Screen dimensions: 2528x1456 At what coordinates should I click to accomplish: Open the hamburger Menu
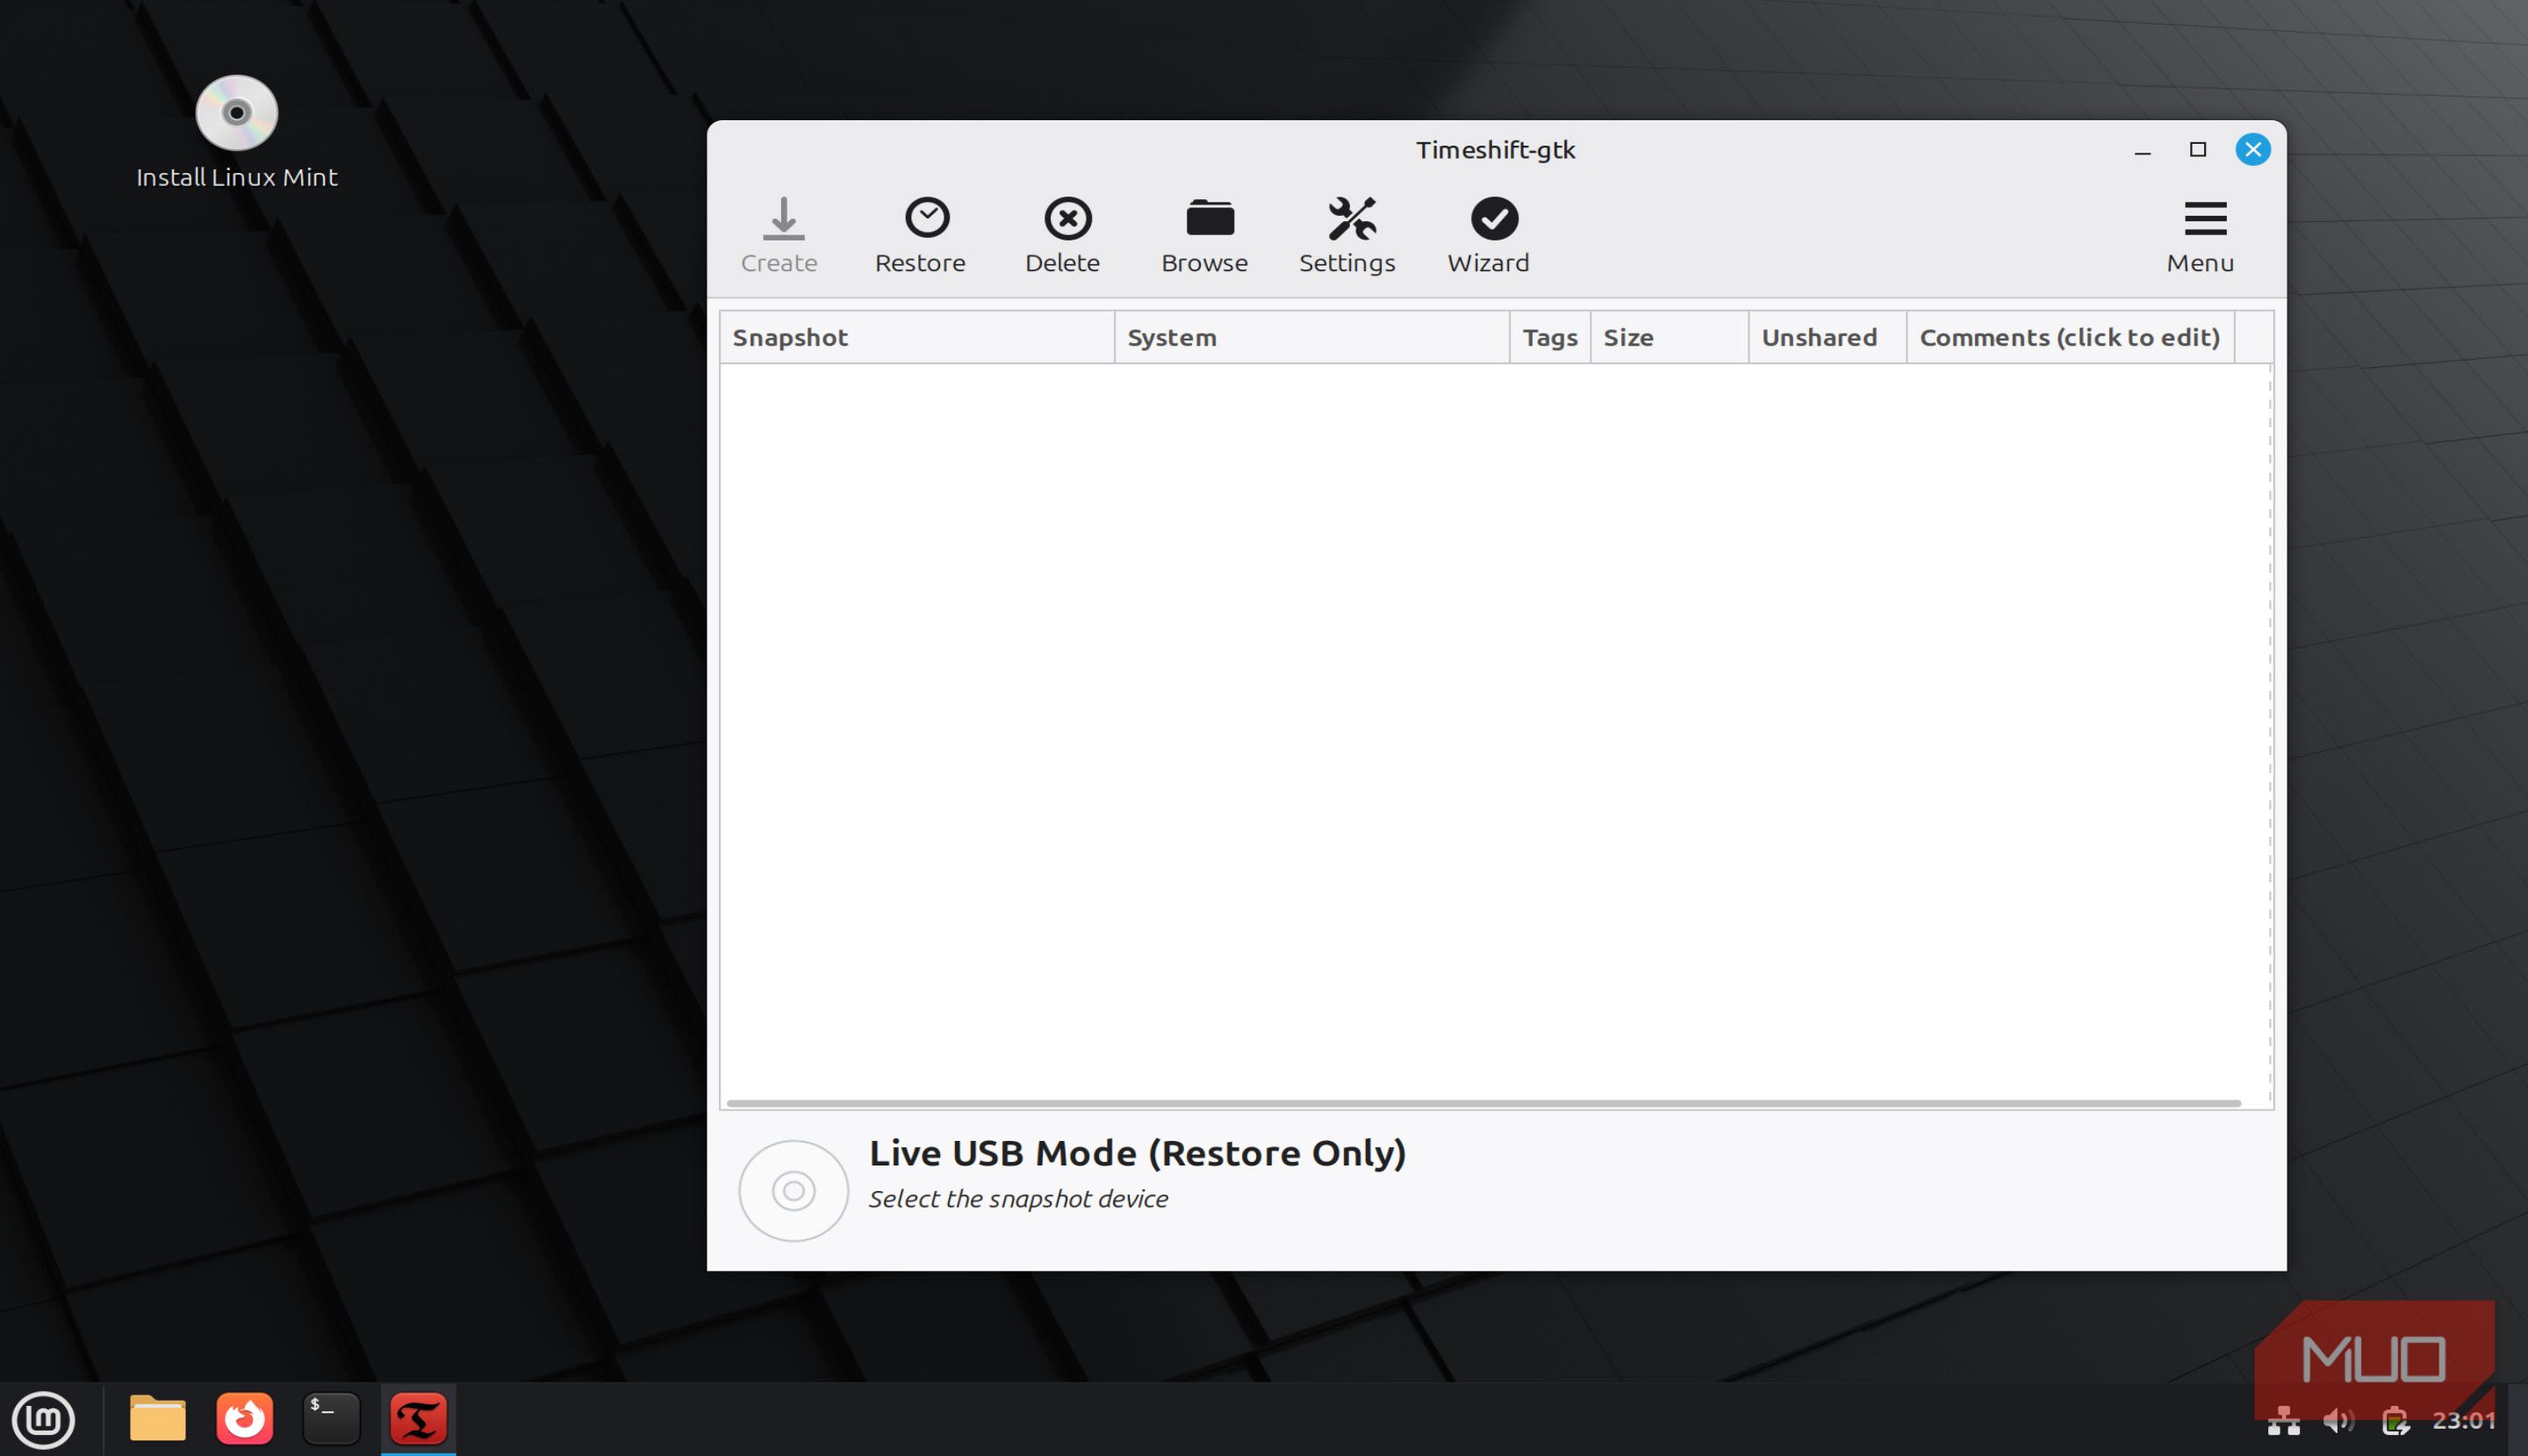[x=2201, y=236]
